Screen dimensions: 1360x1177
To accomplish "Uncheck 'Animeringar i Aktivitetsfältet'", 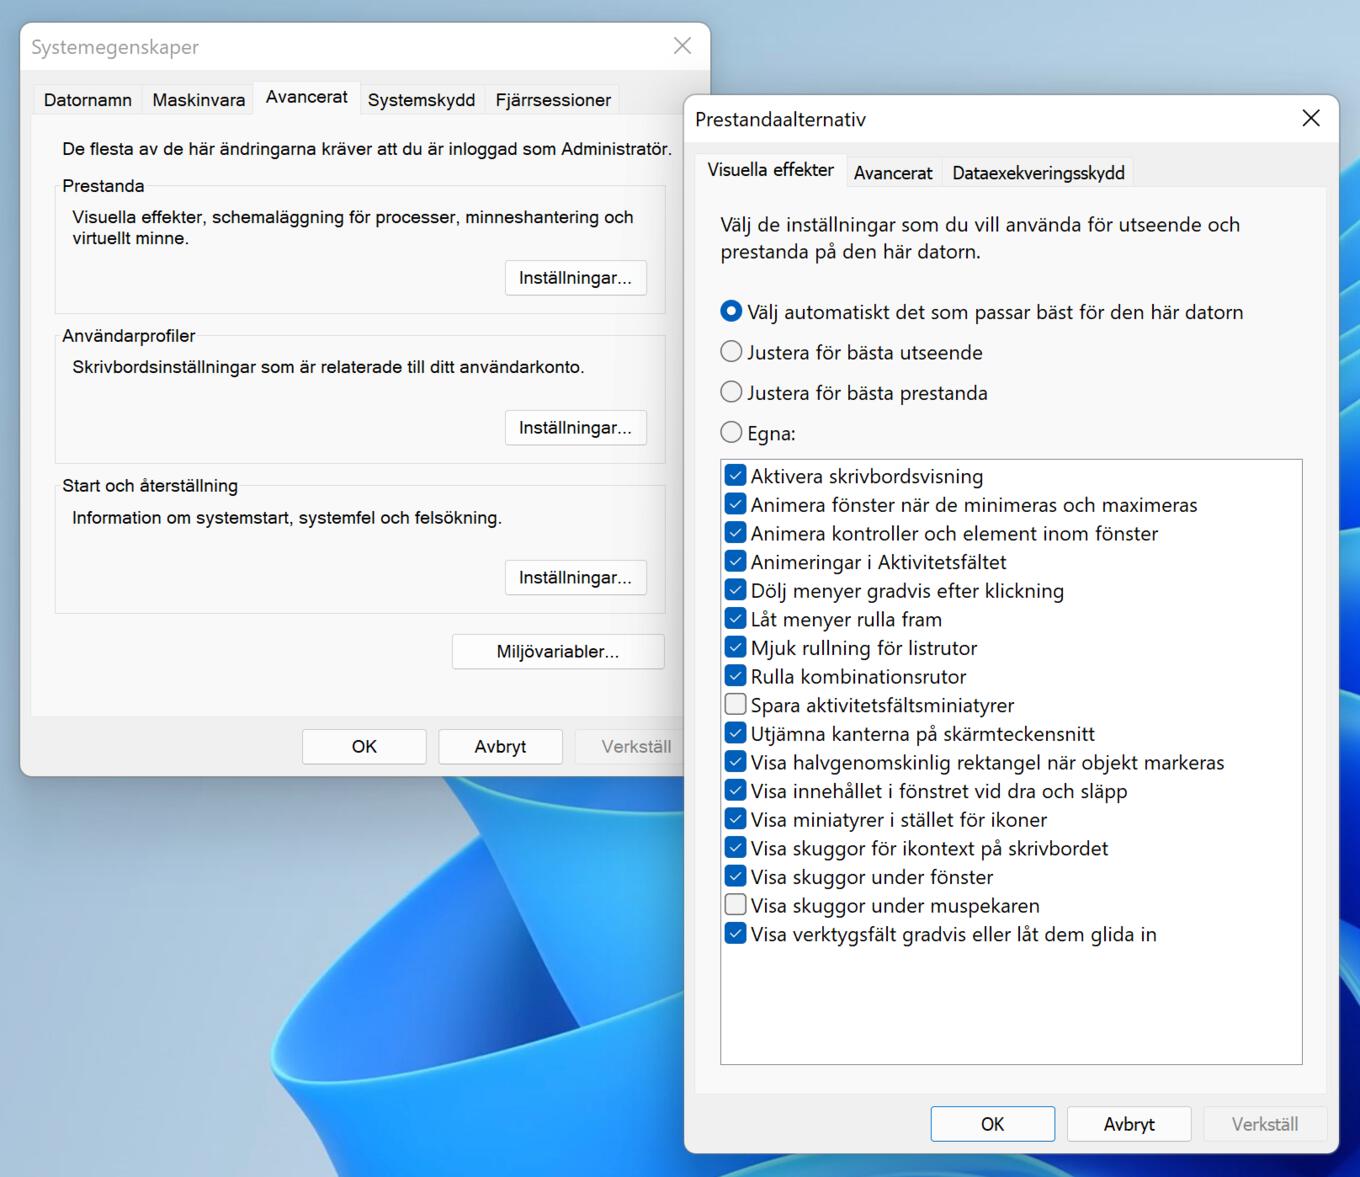I will (735, 562).
